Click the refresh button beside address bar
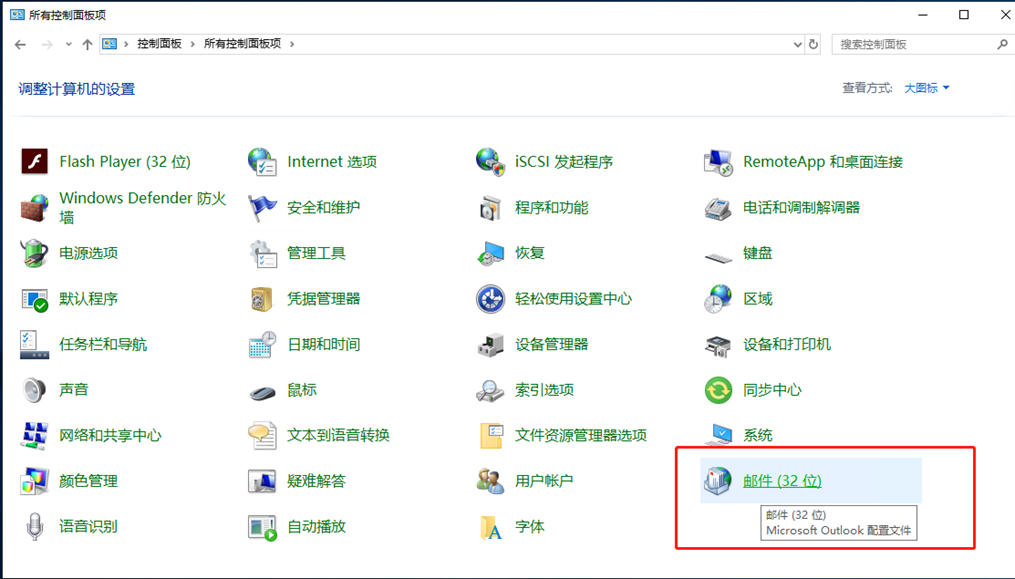This screenshot has width=1015, height=579. 814,44
